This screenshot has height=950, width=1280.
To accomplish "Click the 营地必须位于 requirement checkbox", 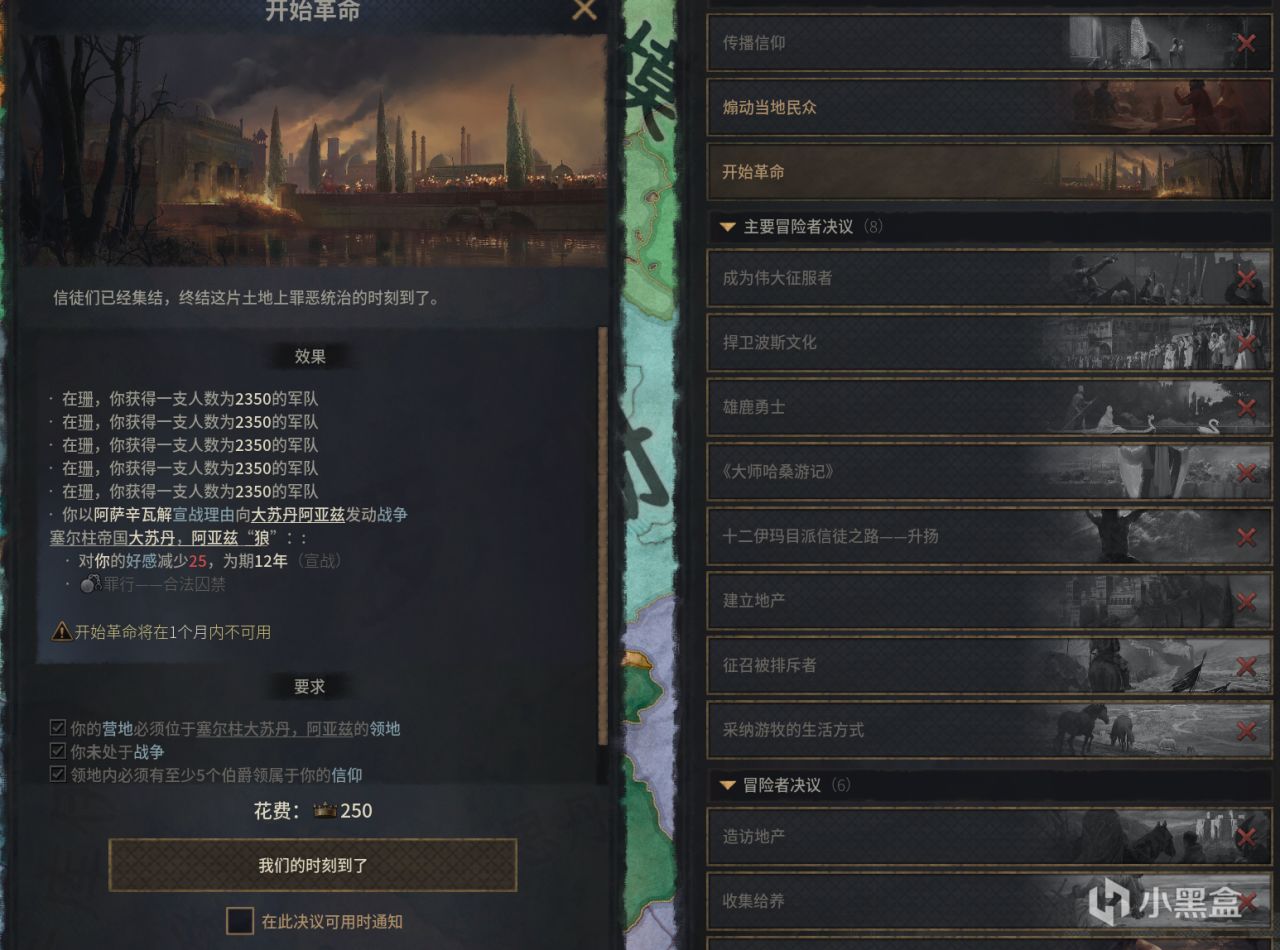I will [x=57, y=729].
